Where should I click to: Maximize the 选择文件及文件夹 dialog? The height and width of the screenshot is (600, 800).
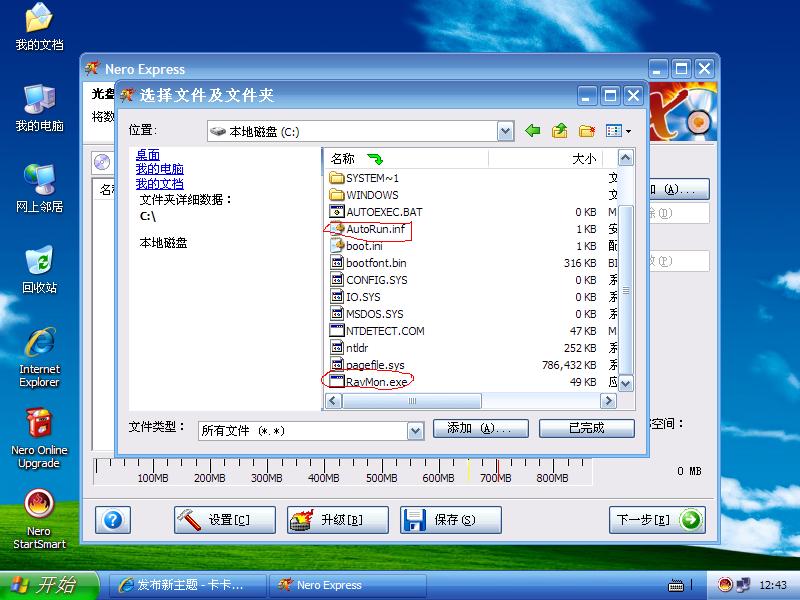point(610,95)
